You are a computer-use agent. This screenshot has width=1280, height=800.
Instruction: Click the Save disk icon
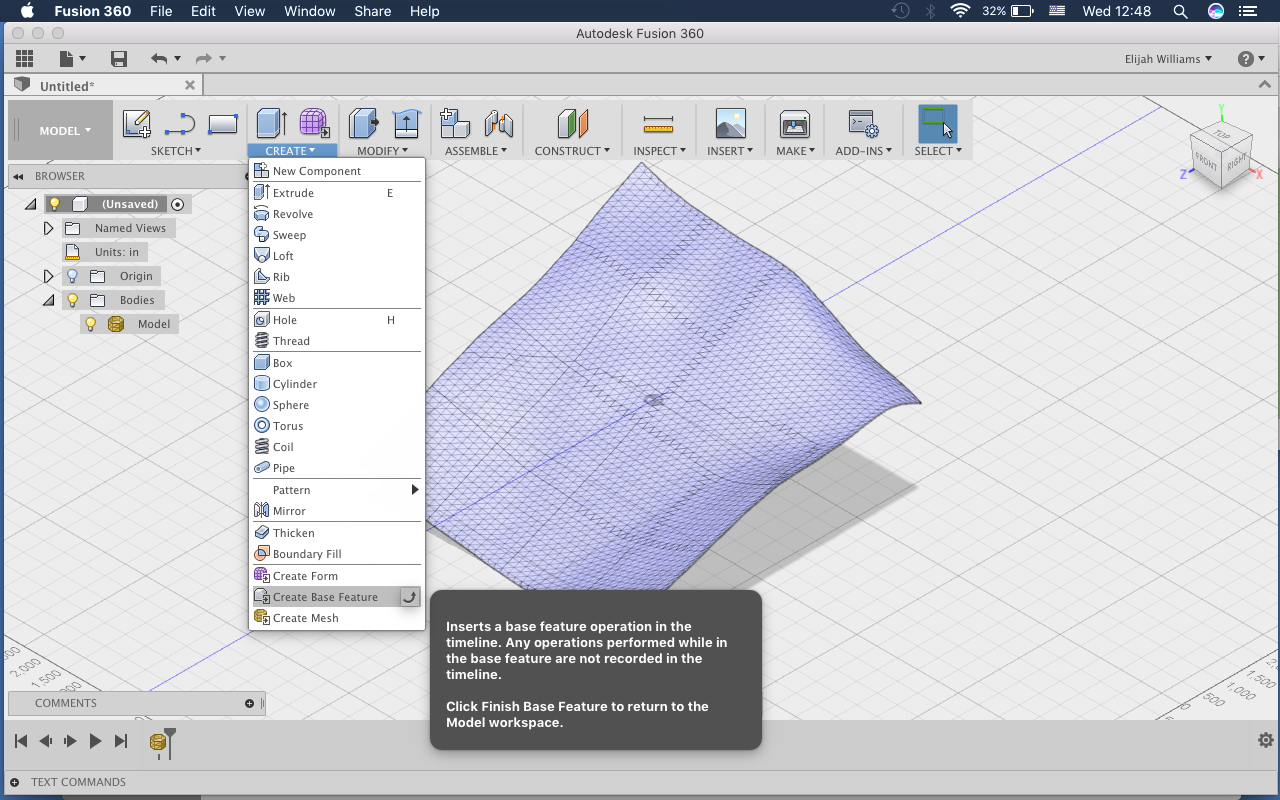coord(119,59)
